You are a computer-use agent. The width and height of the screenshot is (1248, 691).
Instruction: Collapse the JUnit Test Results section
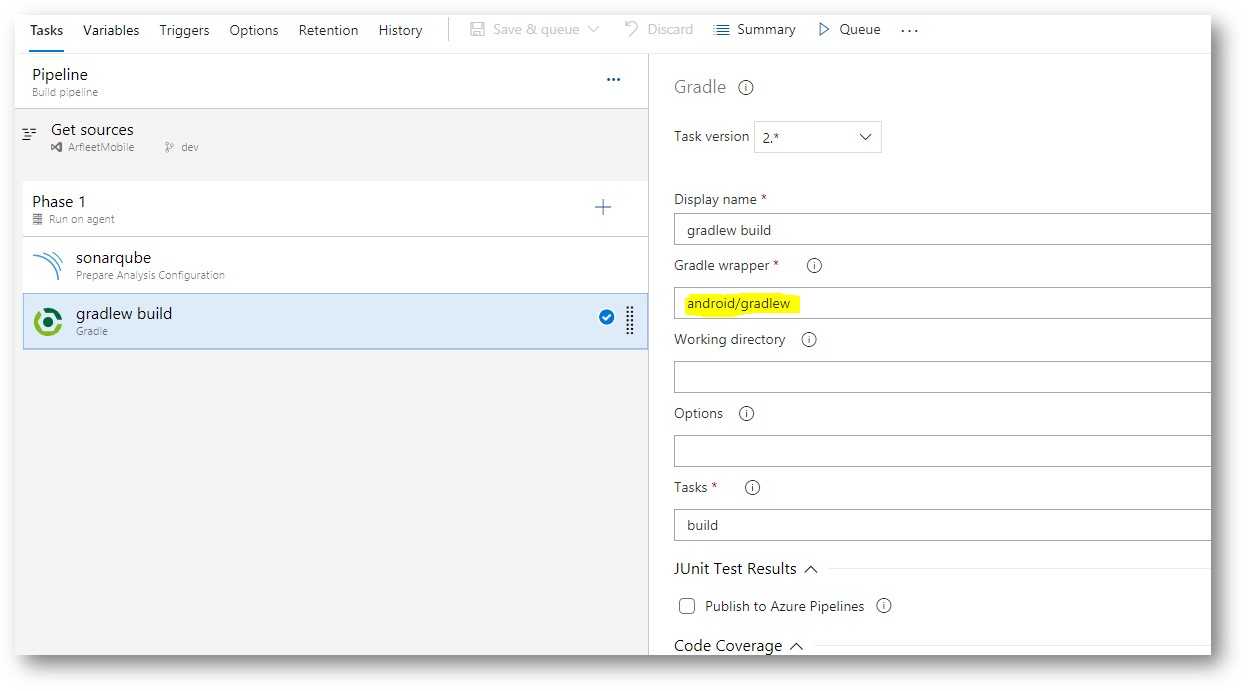pos(811,569)
